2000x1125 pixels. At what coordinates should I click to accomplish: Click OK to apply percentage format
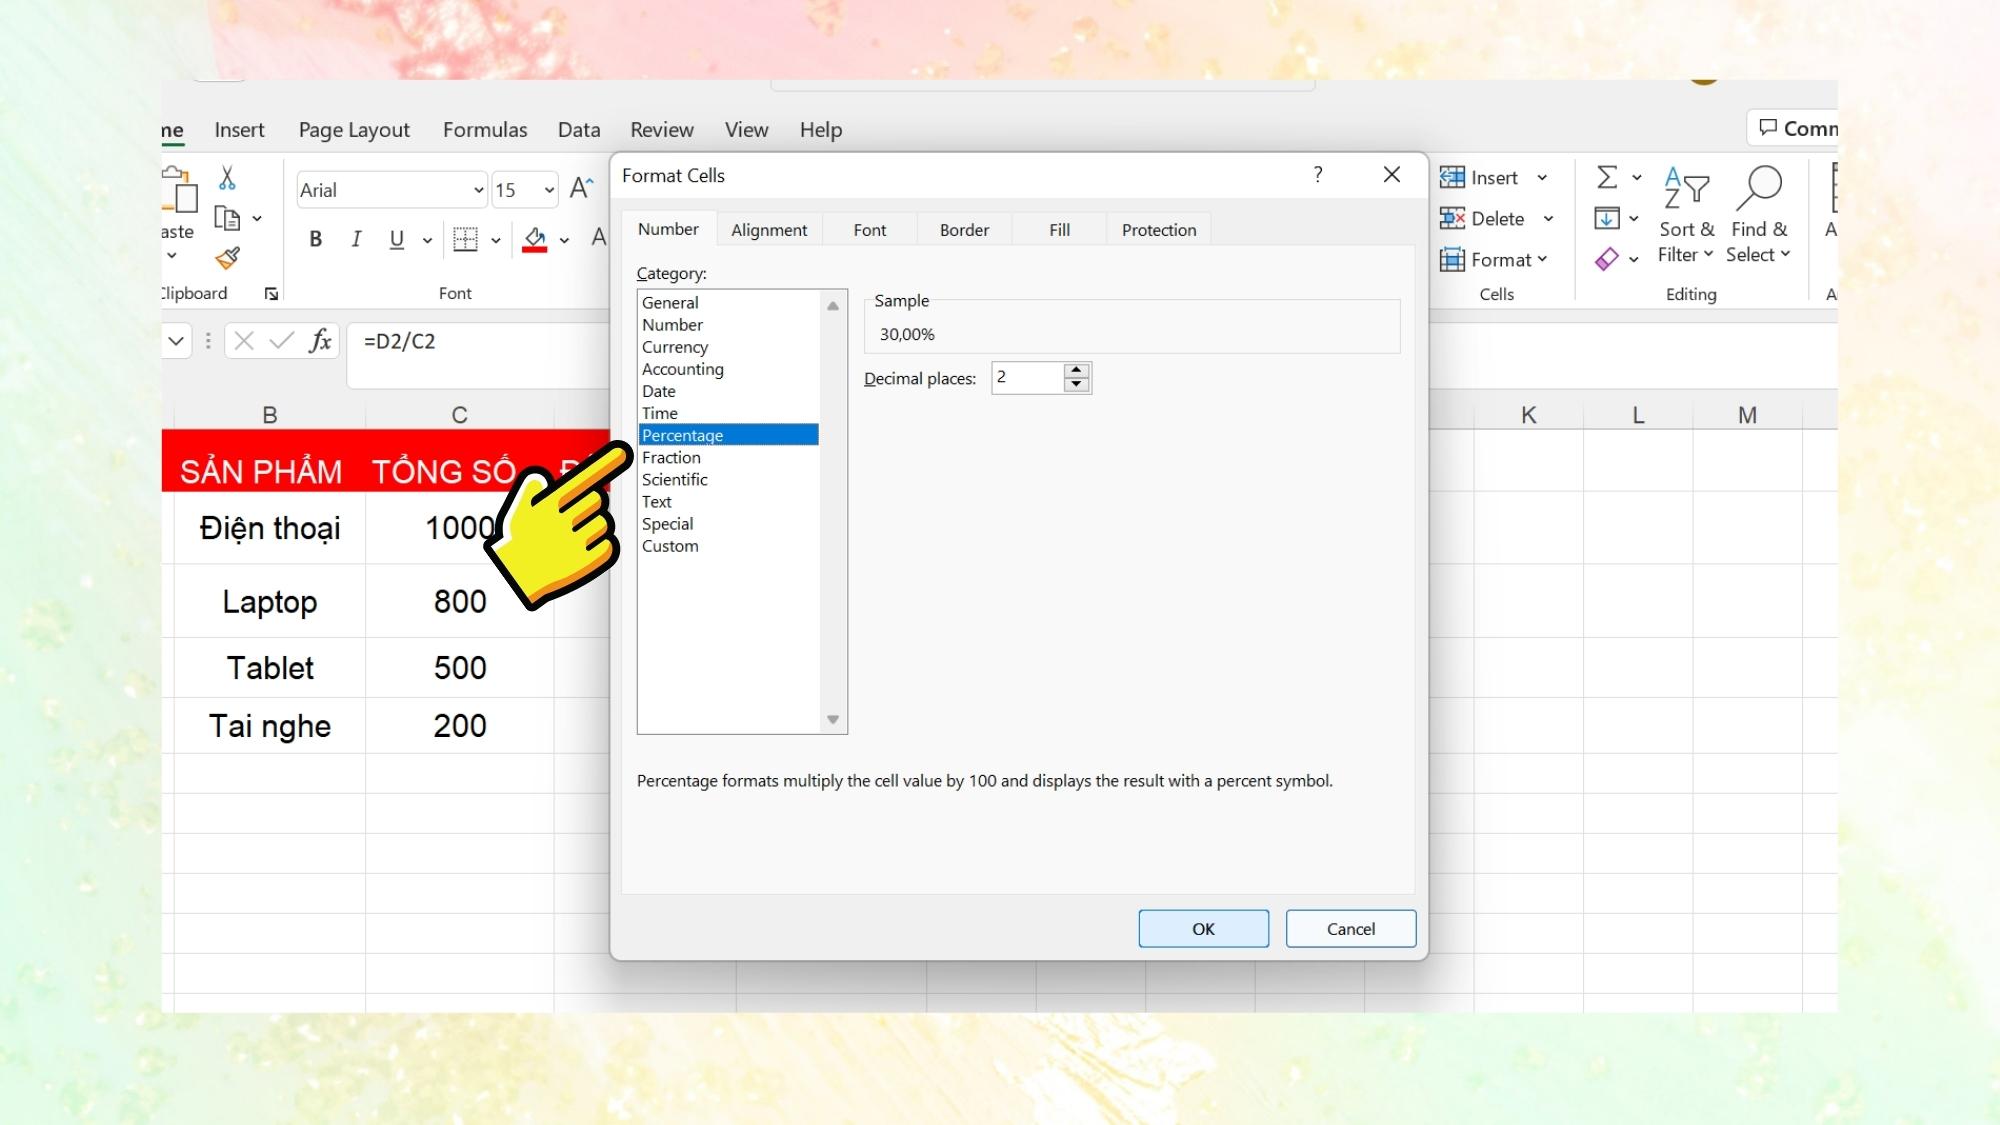(1202, 929)
